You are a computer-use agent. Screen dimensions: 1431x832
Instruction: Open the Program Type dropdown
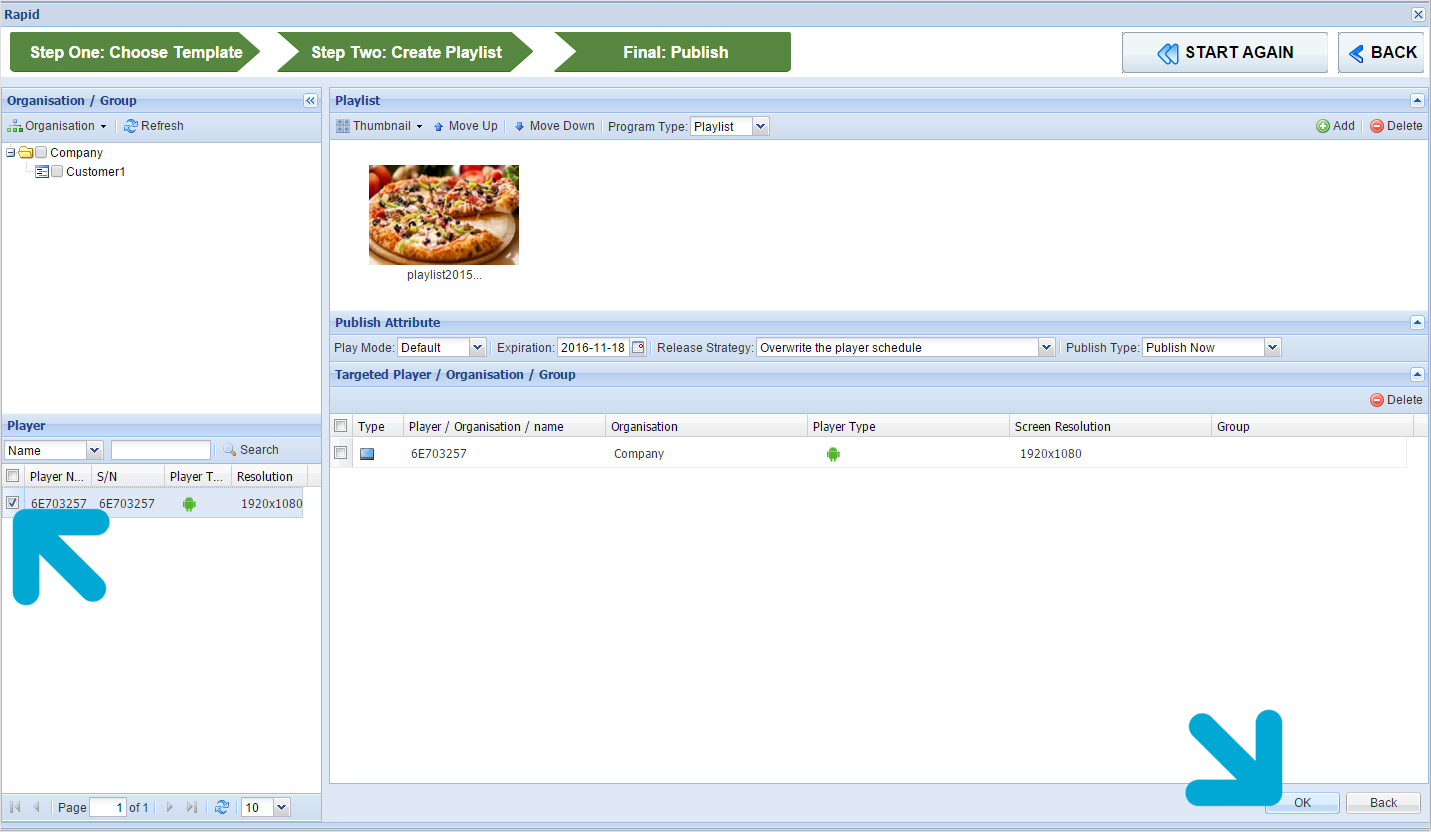pos(760,126)
